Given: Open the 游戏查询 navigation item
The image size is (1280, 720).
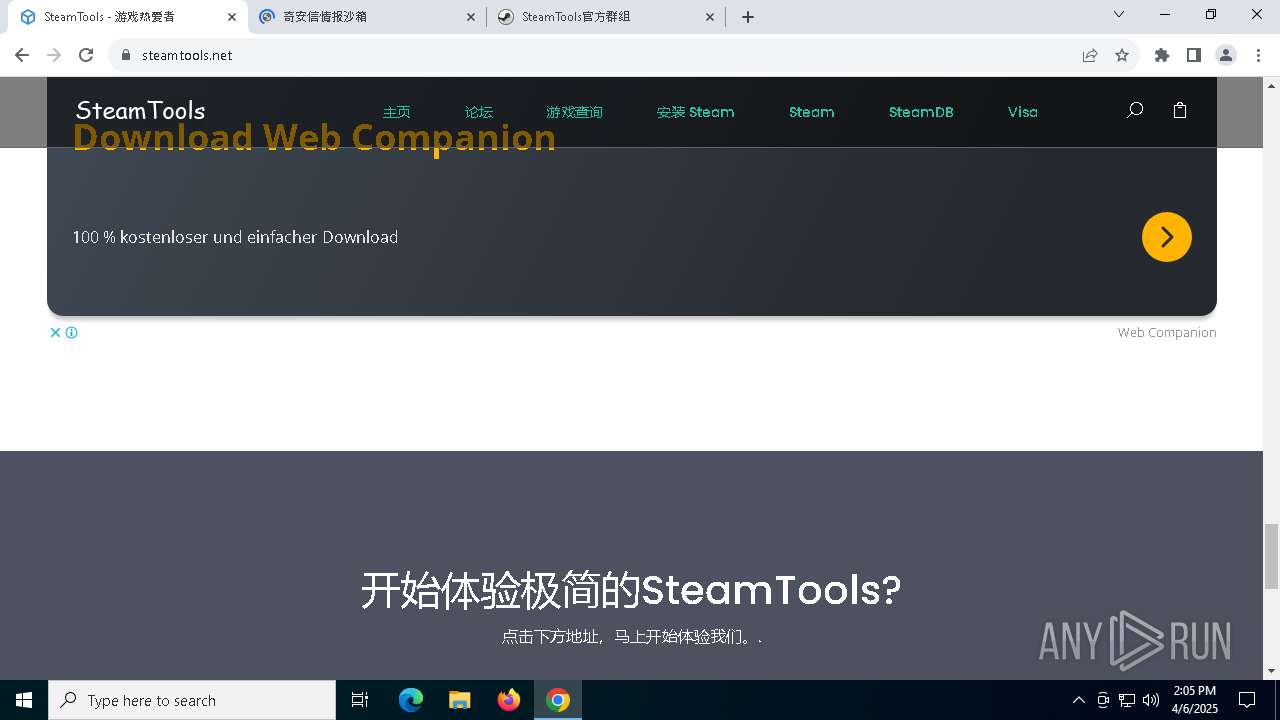Looking at the screenshot, I should (574, 112).
